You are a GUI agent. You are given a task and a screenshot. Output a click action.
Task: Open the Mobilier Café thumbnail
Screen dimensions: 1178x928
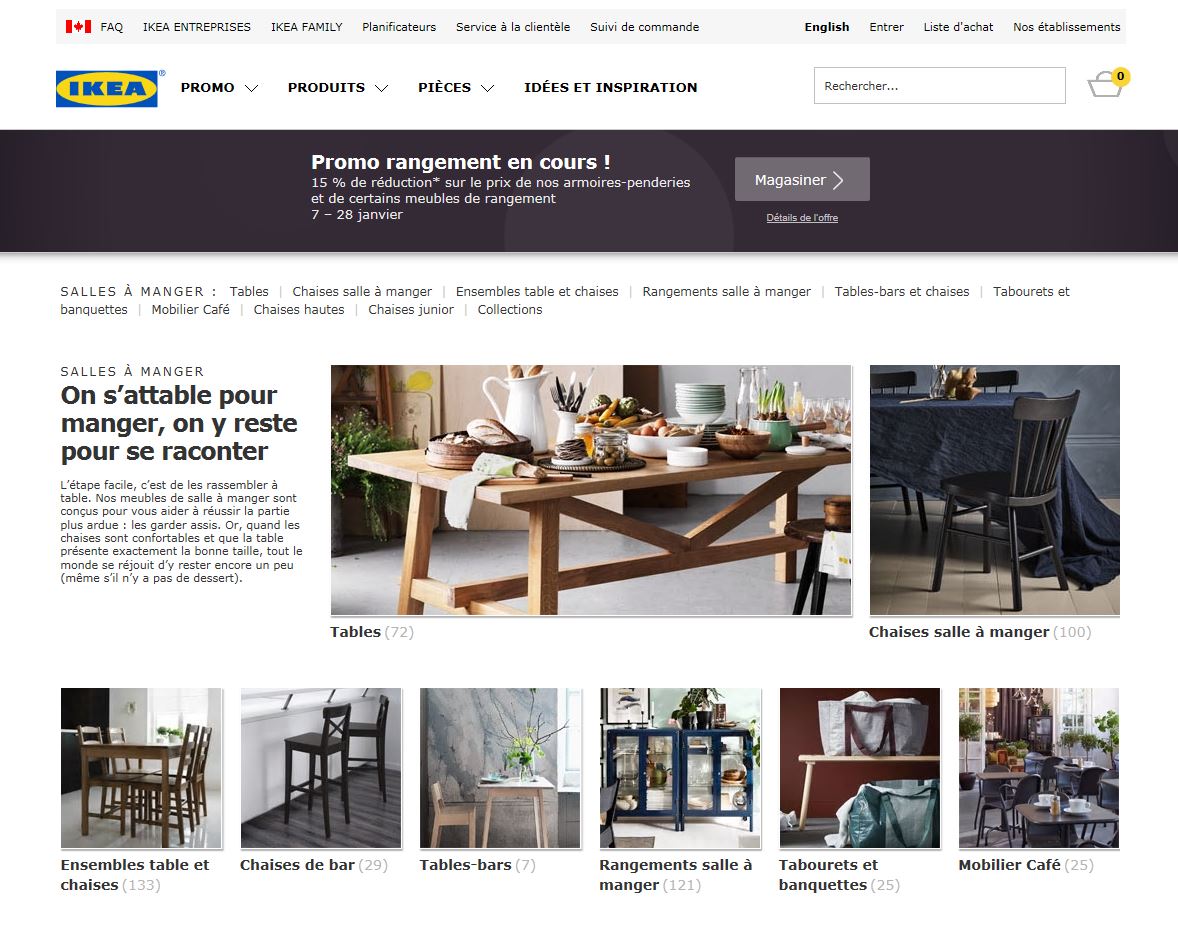point(1039,768)
